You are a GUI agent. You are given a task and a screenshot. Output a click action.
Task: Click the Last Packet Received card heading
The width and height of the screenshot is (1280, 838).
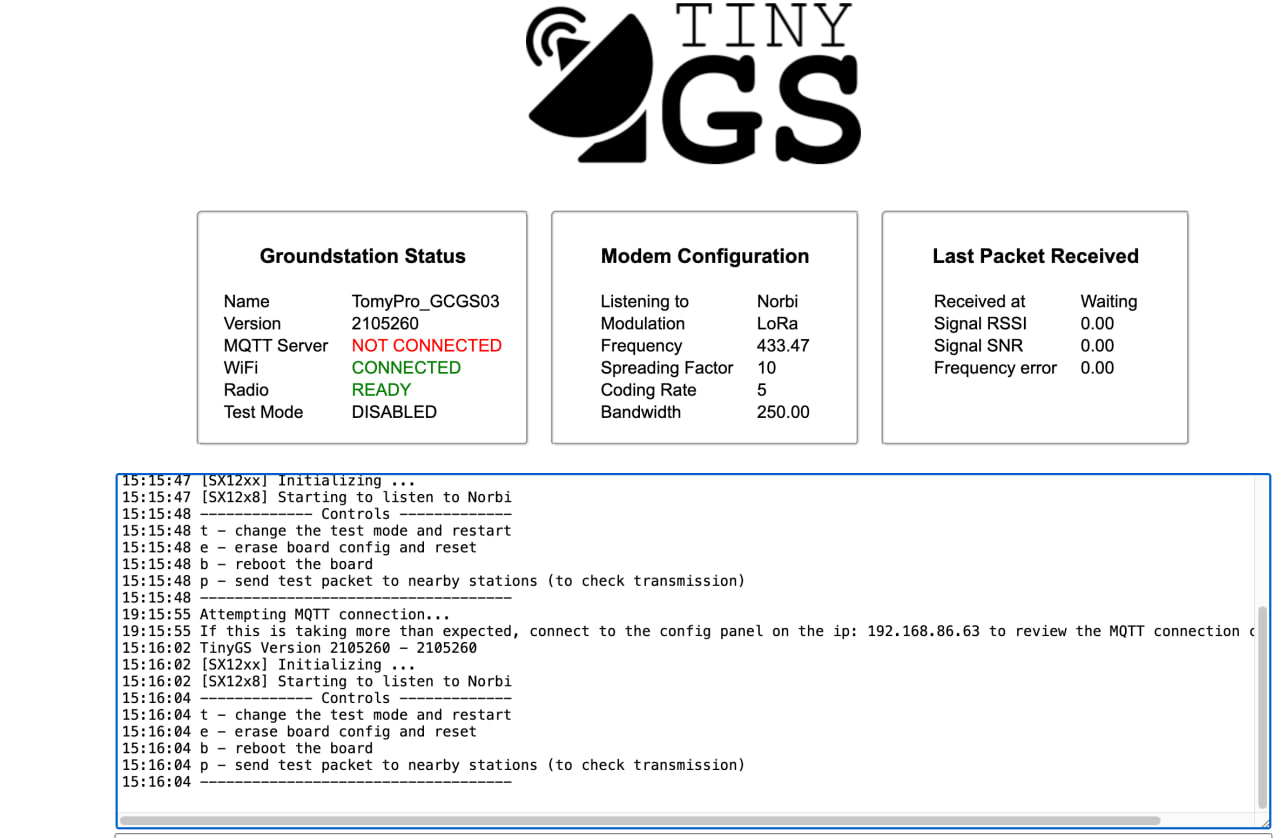point(1035,256)
